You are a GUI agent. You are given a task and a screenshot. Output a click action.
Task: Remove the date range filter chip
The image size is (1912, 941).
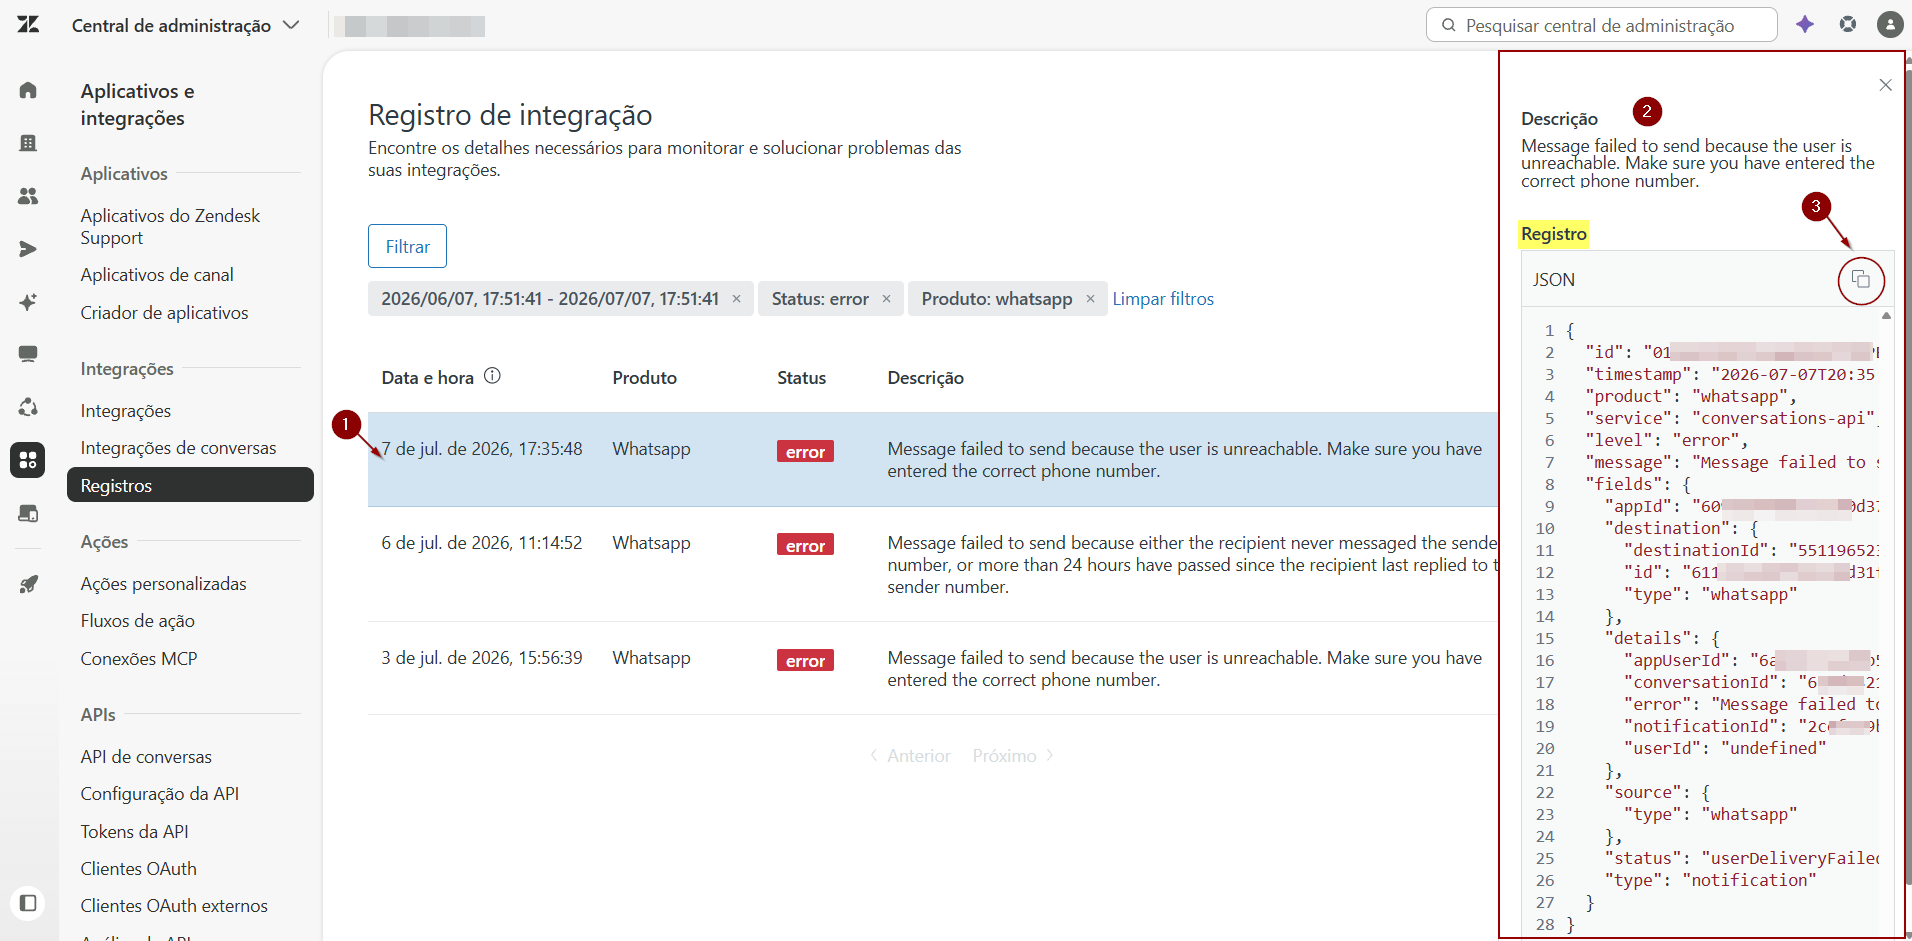(x=737, y=299)
